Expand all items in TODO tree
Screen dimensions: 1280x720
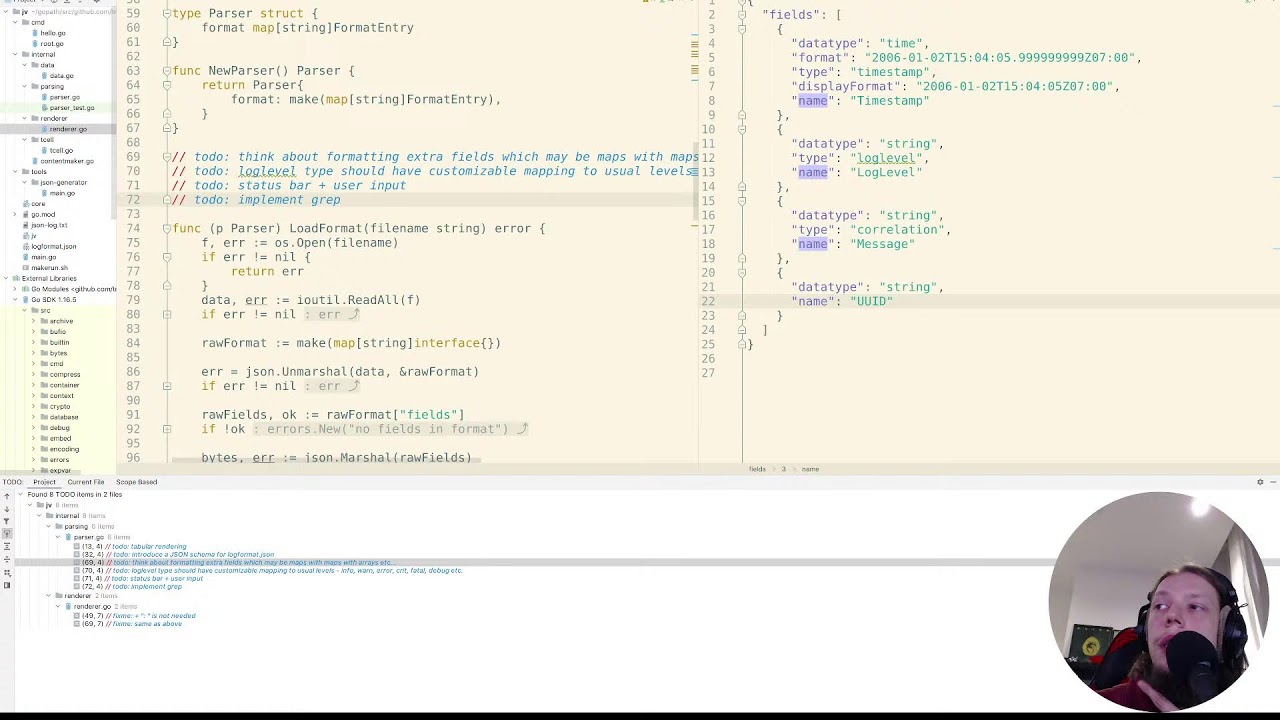(x=6, y=547)
